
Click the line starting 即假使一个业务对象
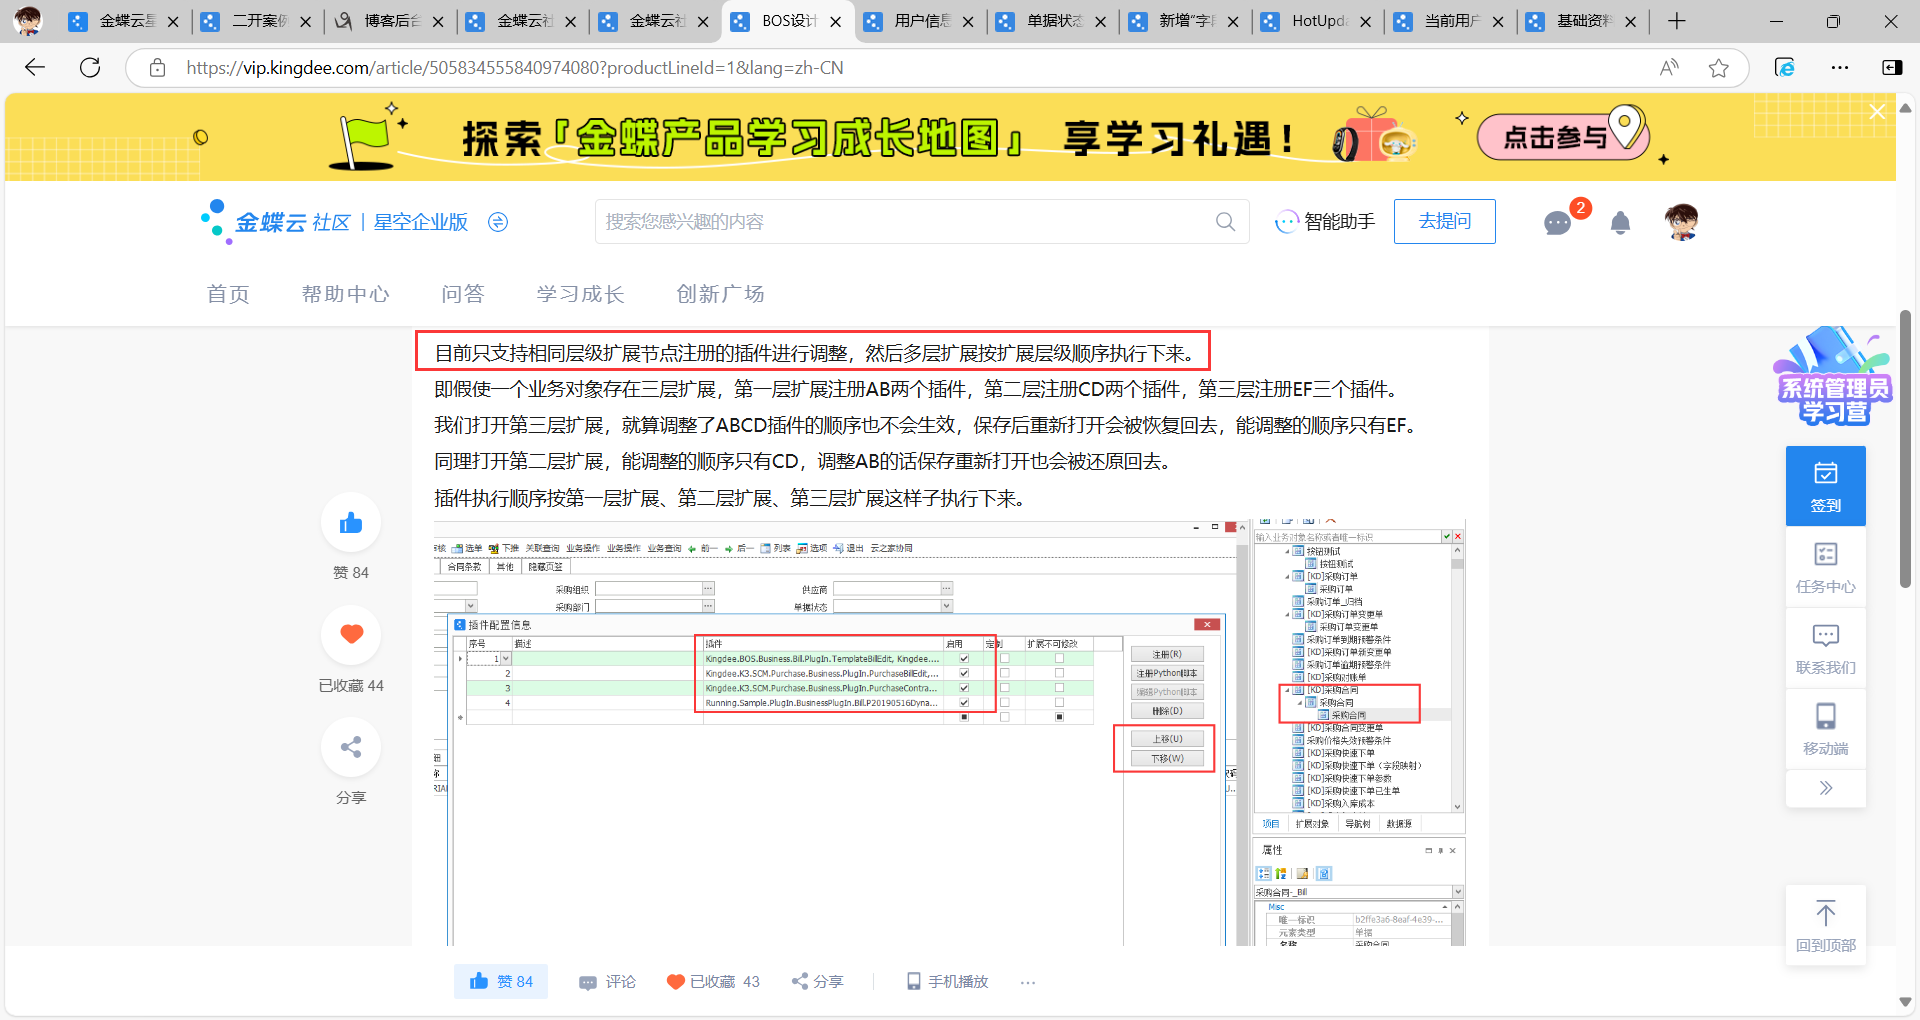coord(920,389)
